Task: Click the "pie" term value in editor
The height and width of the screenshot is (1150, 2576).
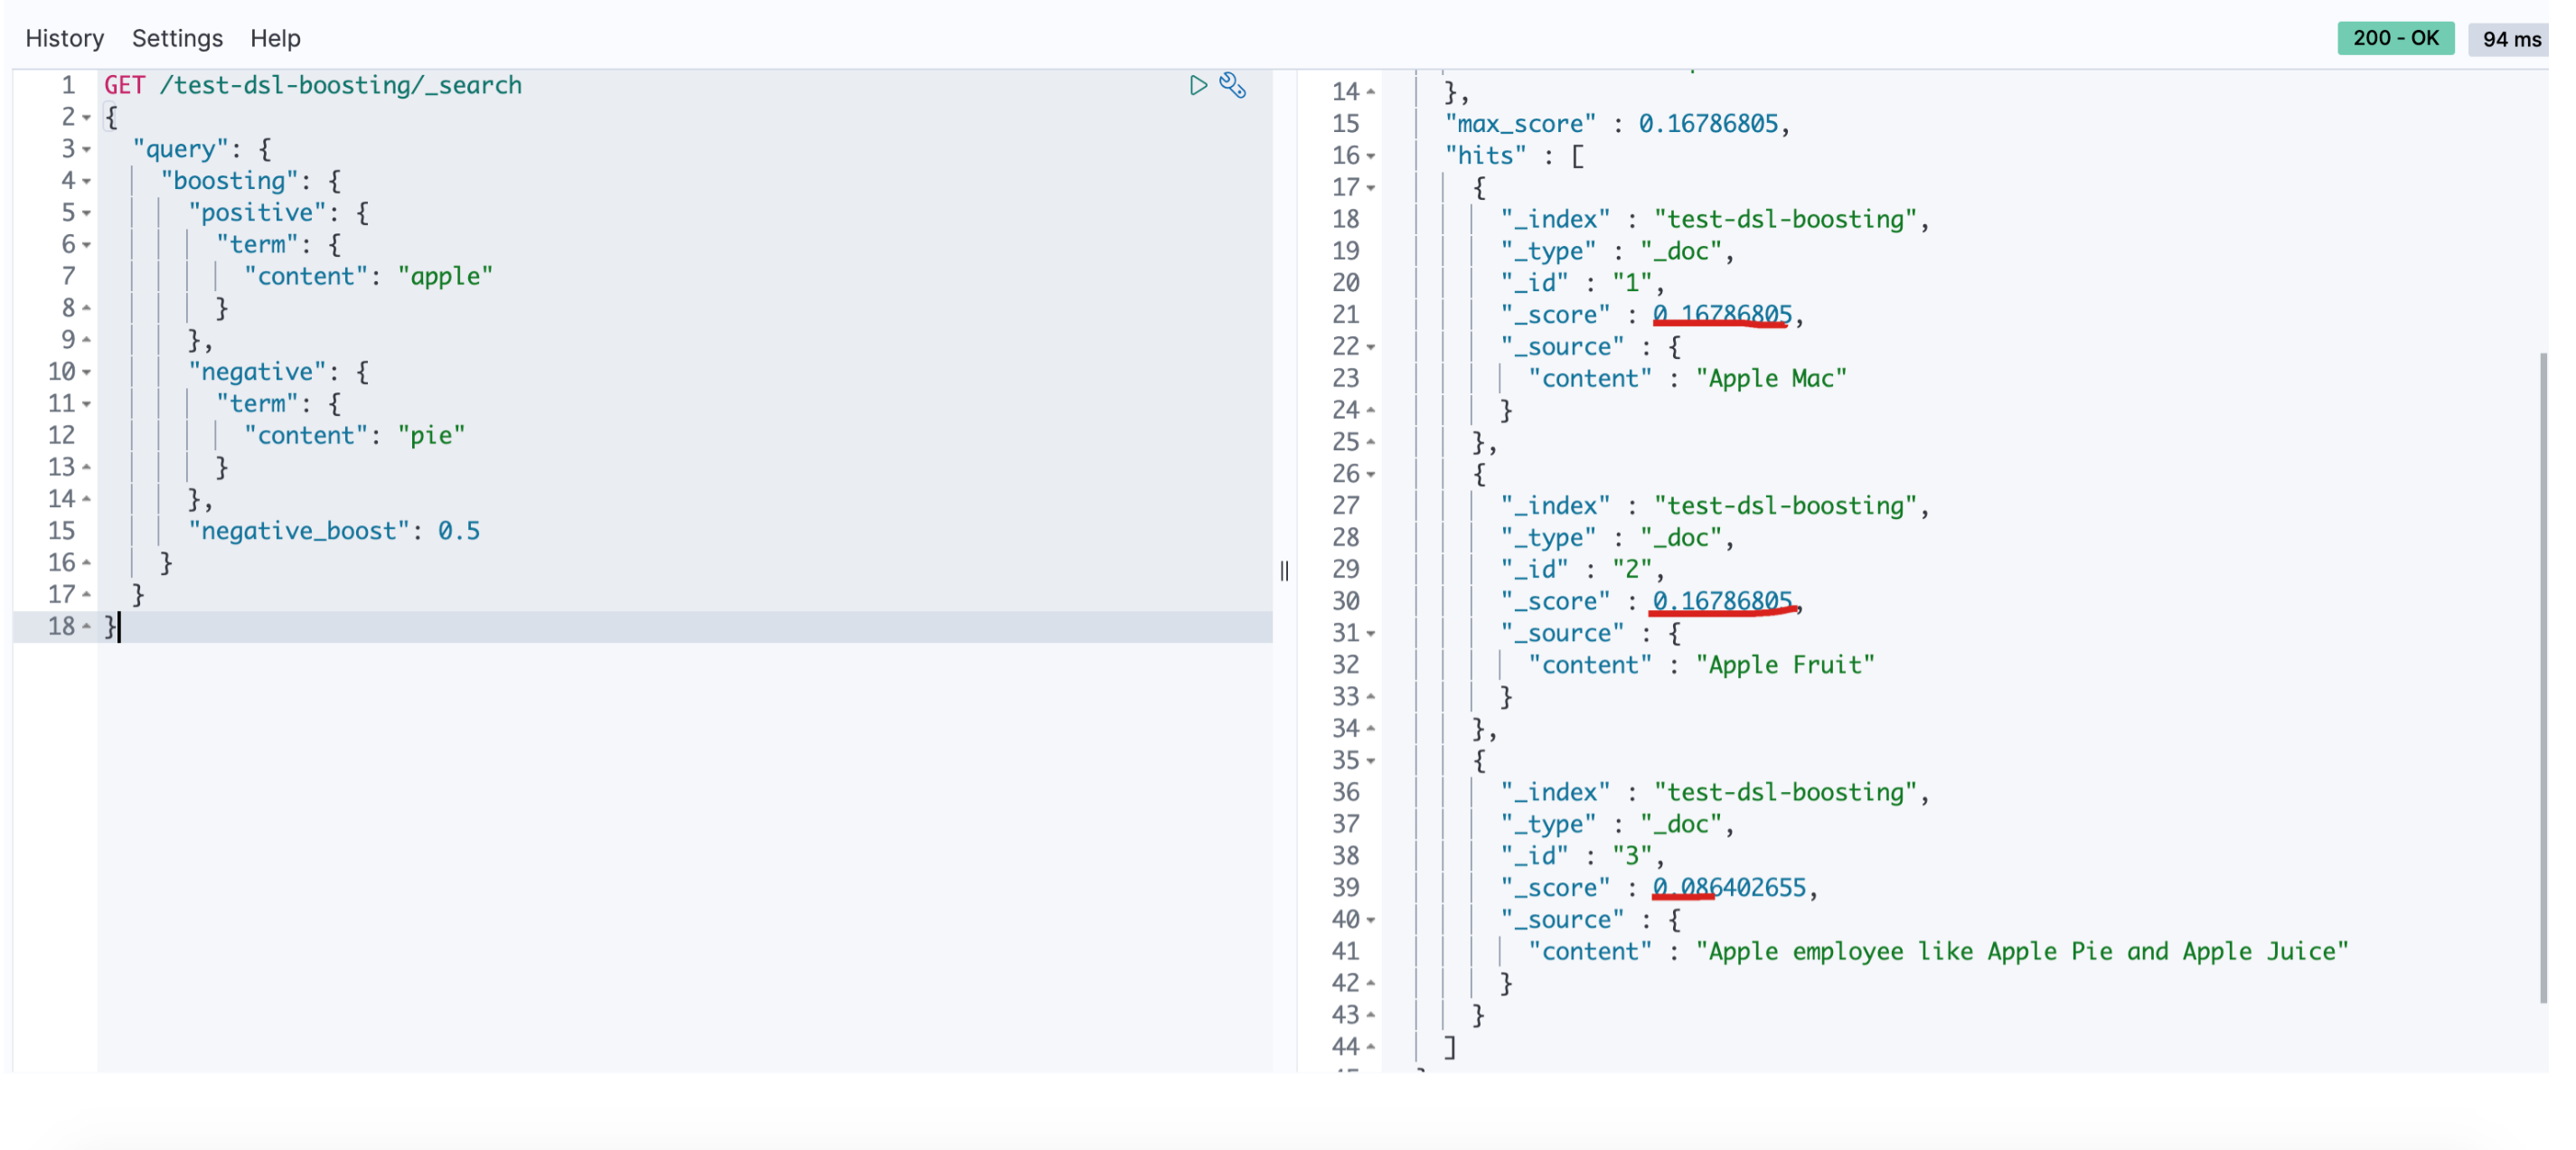Action: click(431, 435)
